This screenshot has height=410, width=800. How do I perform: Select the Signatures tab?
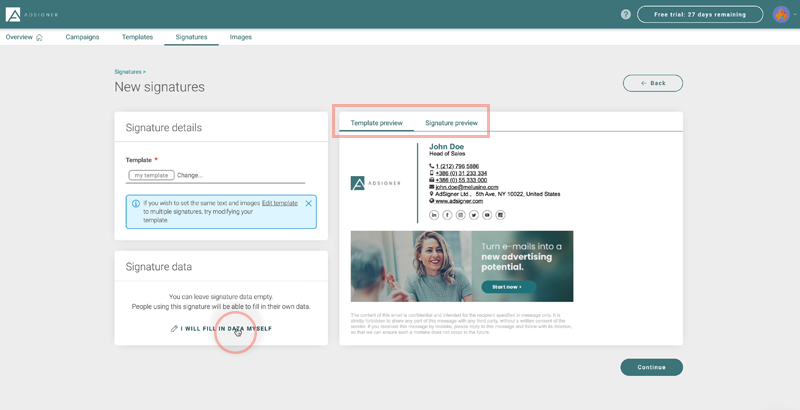(x=191, y=37)
